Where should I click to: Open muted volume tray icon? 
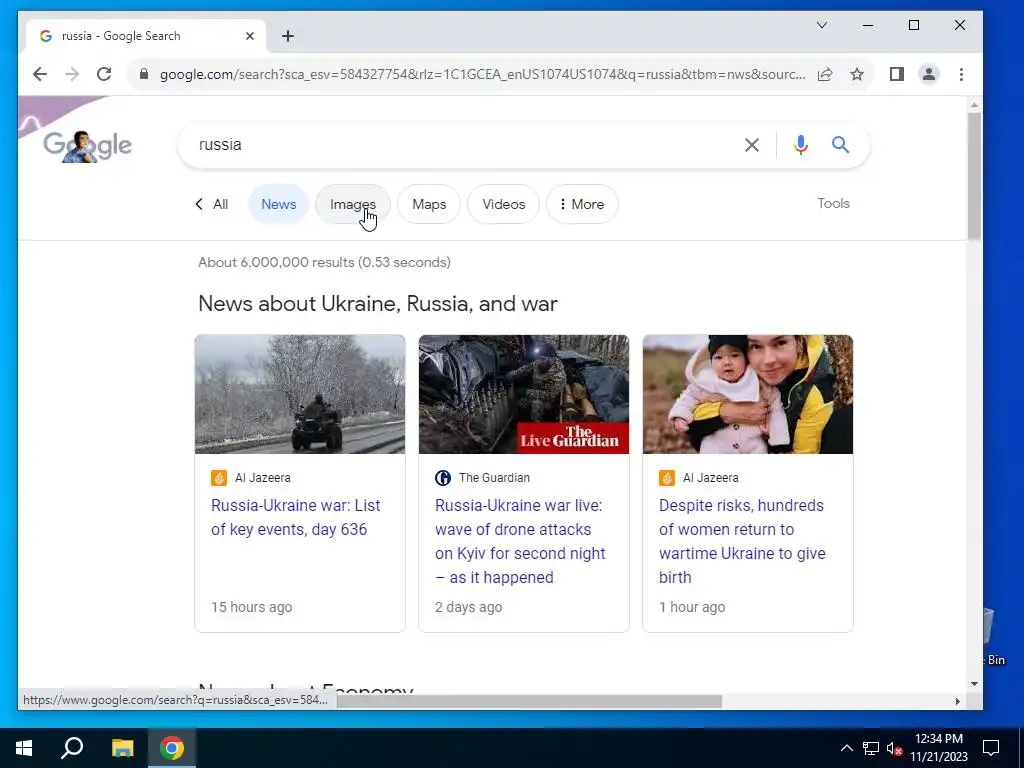[894, 748]
